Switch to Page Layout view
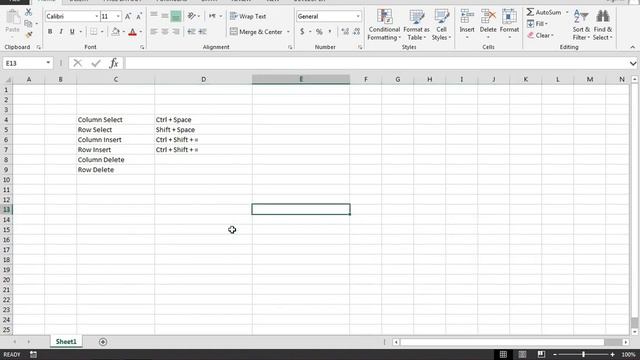This screenshot has width=640, height=360. pyautogui.click(x=522, y=354)
